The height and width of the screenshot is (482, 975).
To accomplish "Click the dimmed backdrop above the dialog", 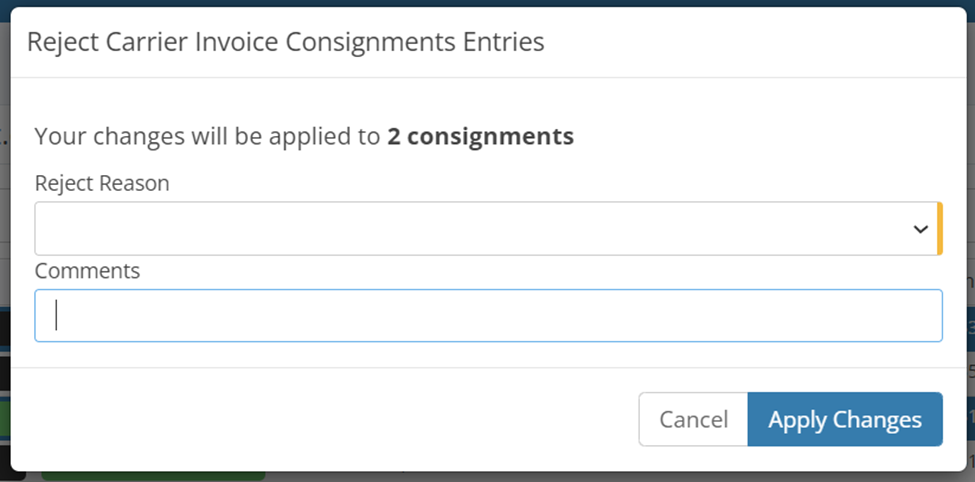I will (487, 3).
